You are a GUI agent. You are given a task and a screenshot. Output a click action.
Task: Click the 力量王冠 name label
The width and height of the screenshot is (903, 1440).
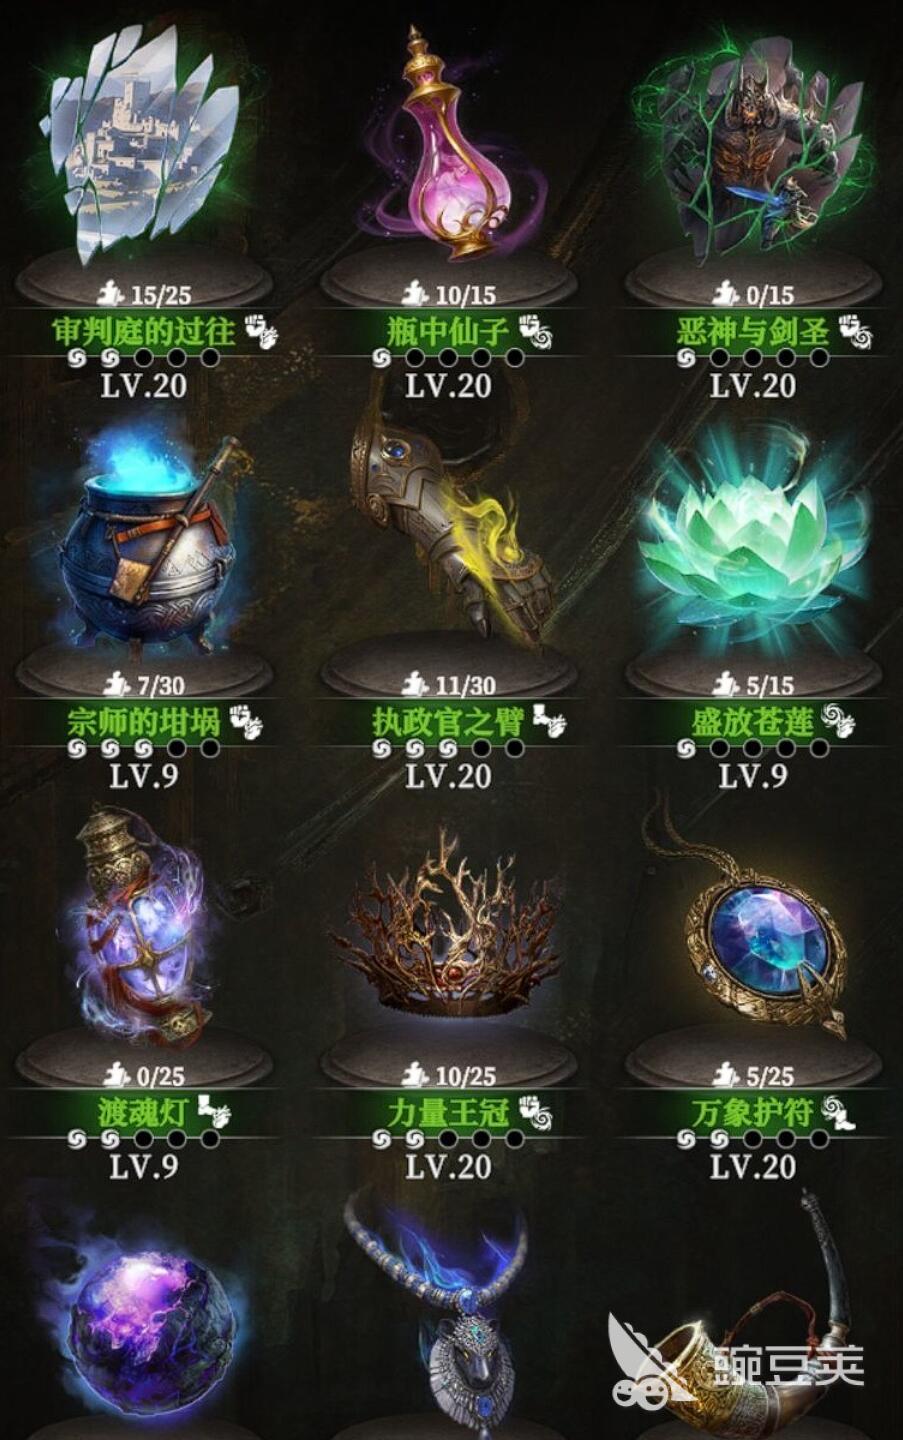(x=448, y=1113)
